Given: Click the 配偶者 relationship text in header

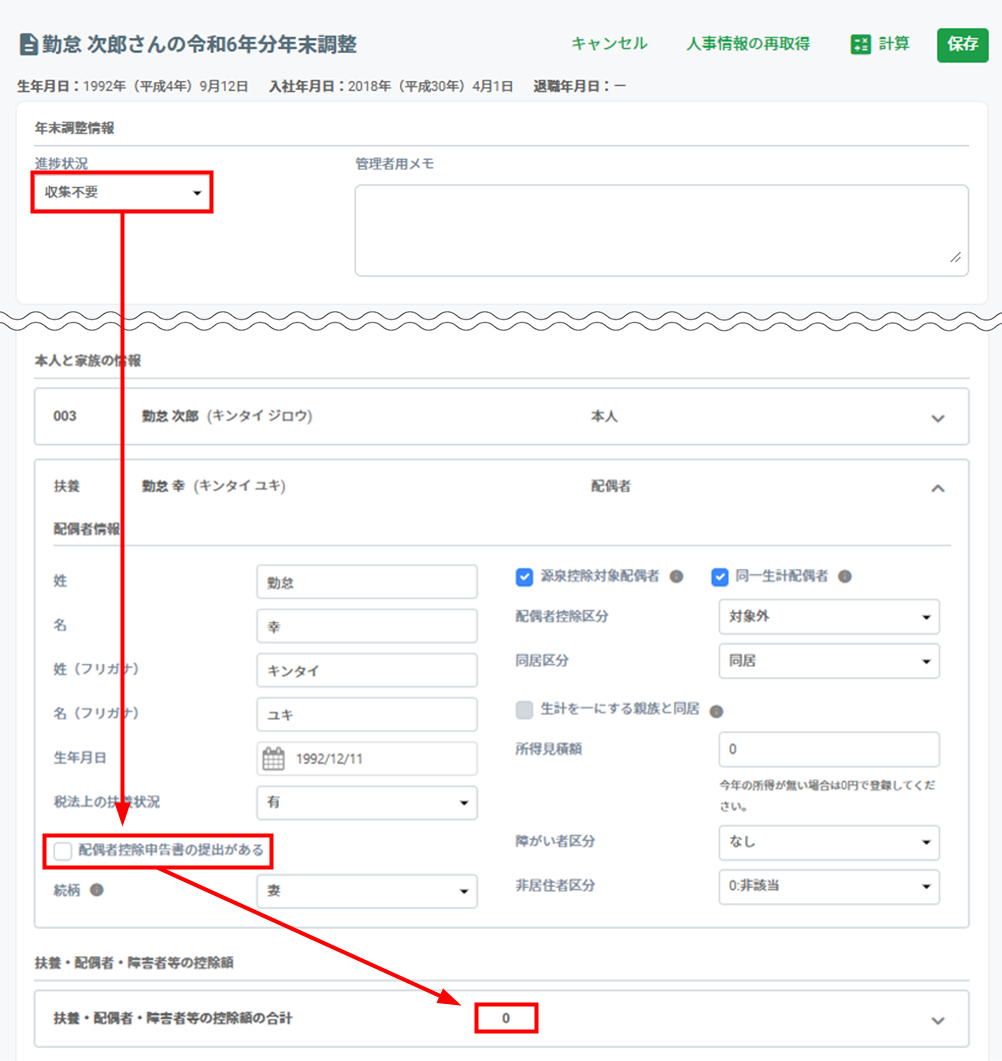Looking at the screenshot, I should pos(611,487).
